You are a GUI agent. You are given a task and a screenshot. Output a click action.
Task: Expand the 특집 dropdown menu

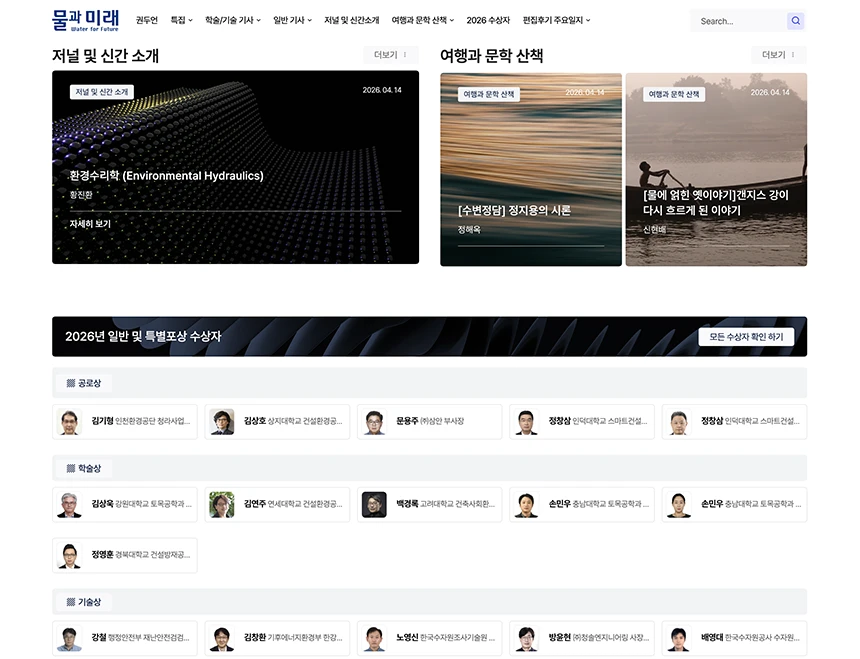(181, 20)
